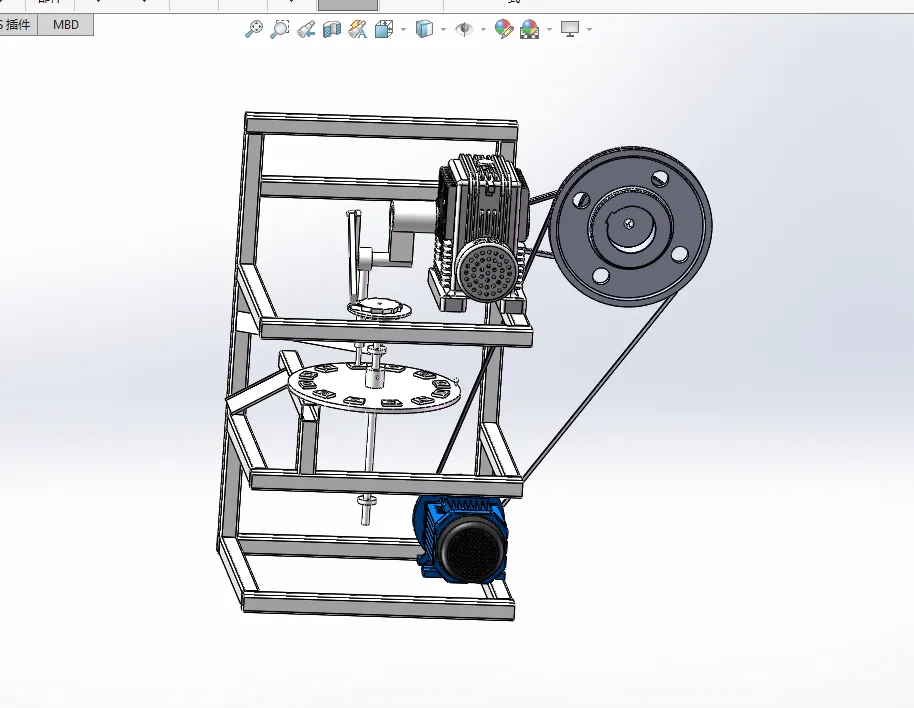The image size is (914, 708).
Task: Click View Settings monitor icon
Action: coord(570,29)
